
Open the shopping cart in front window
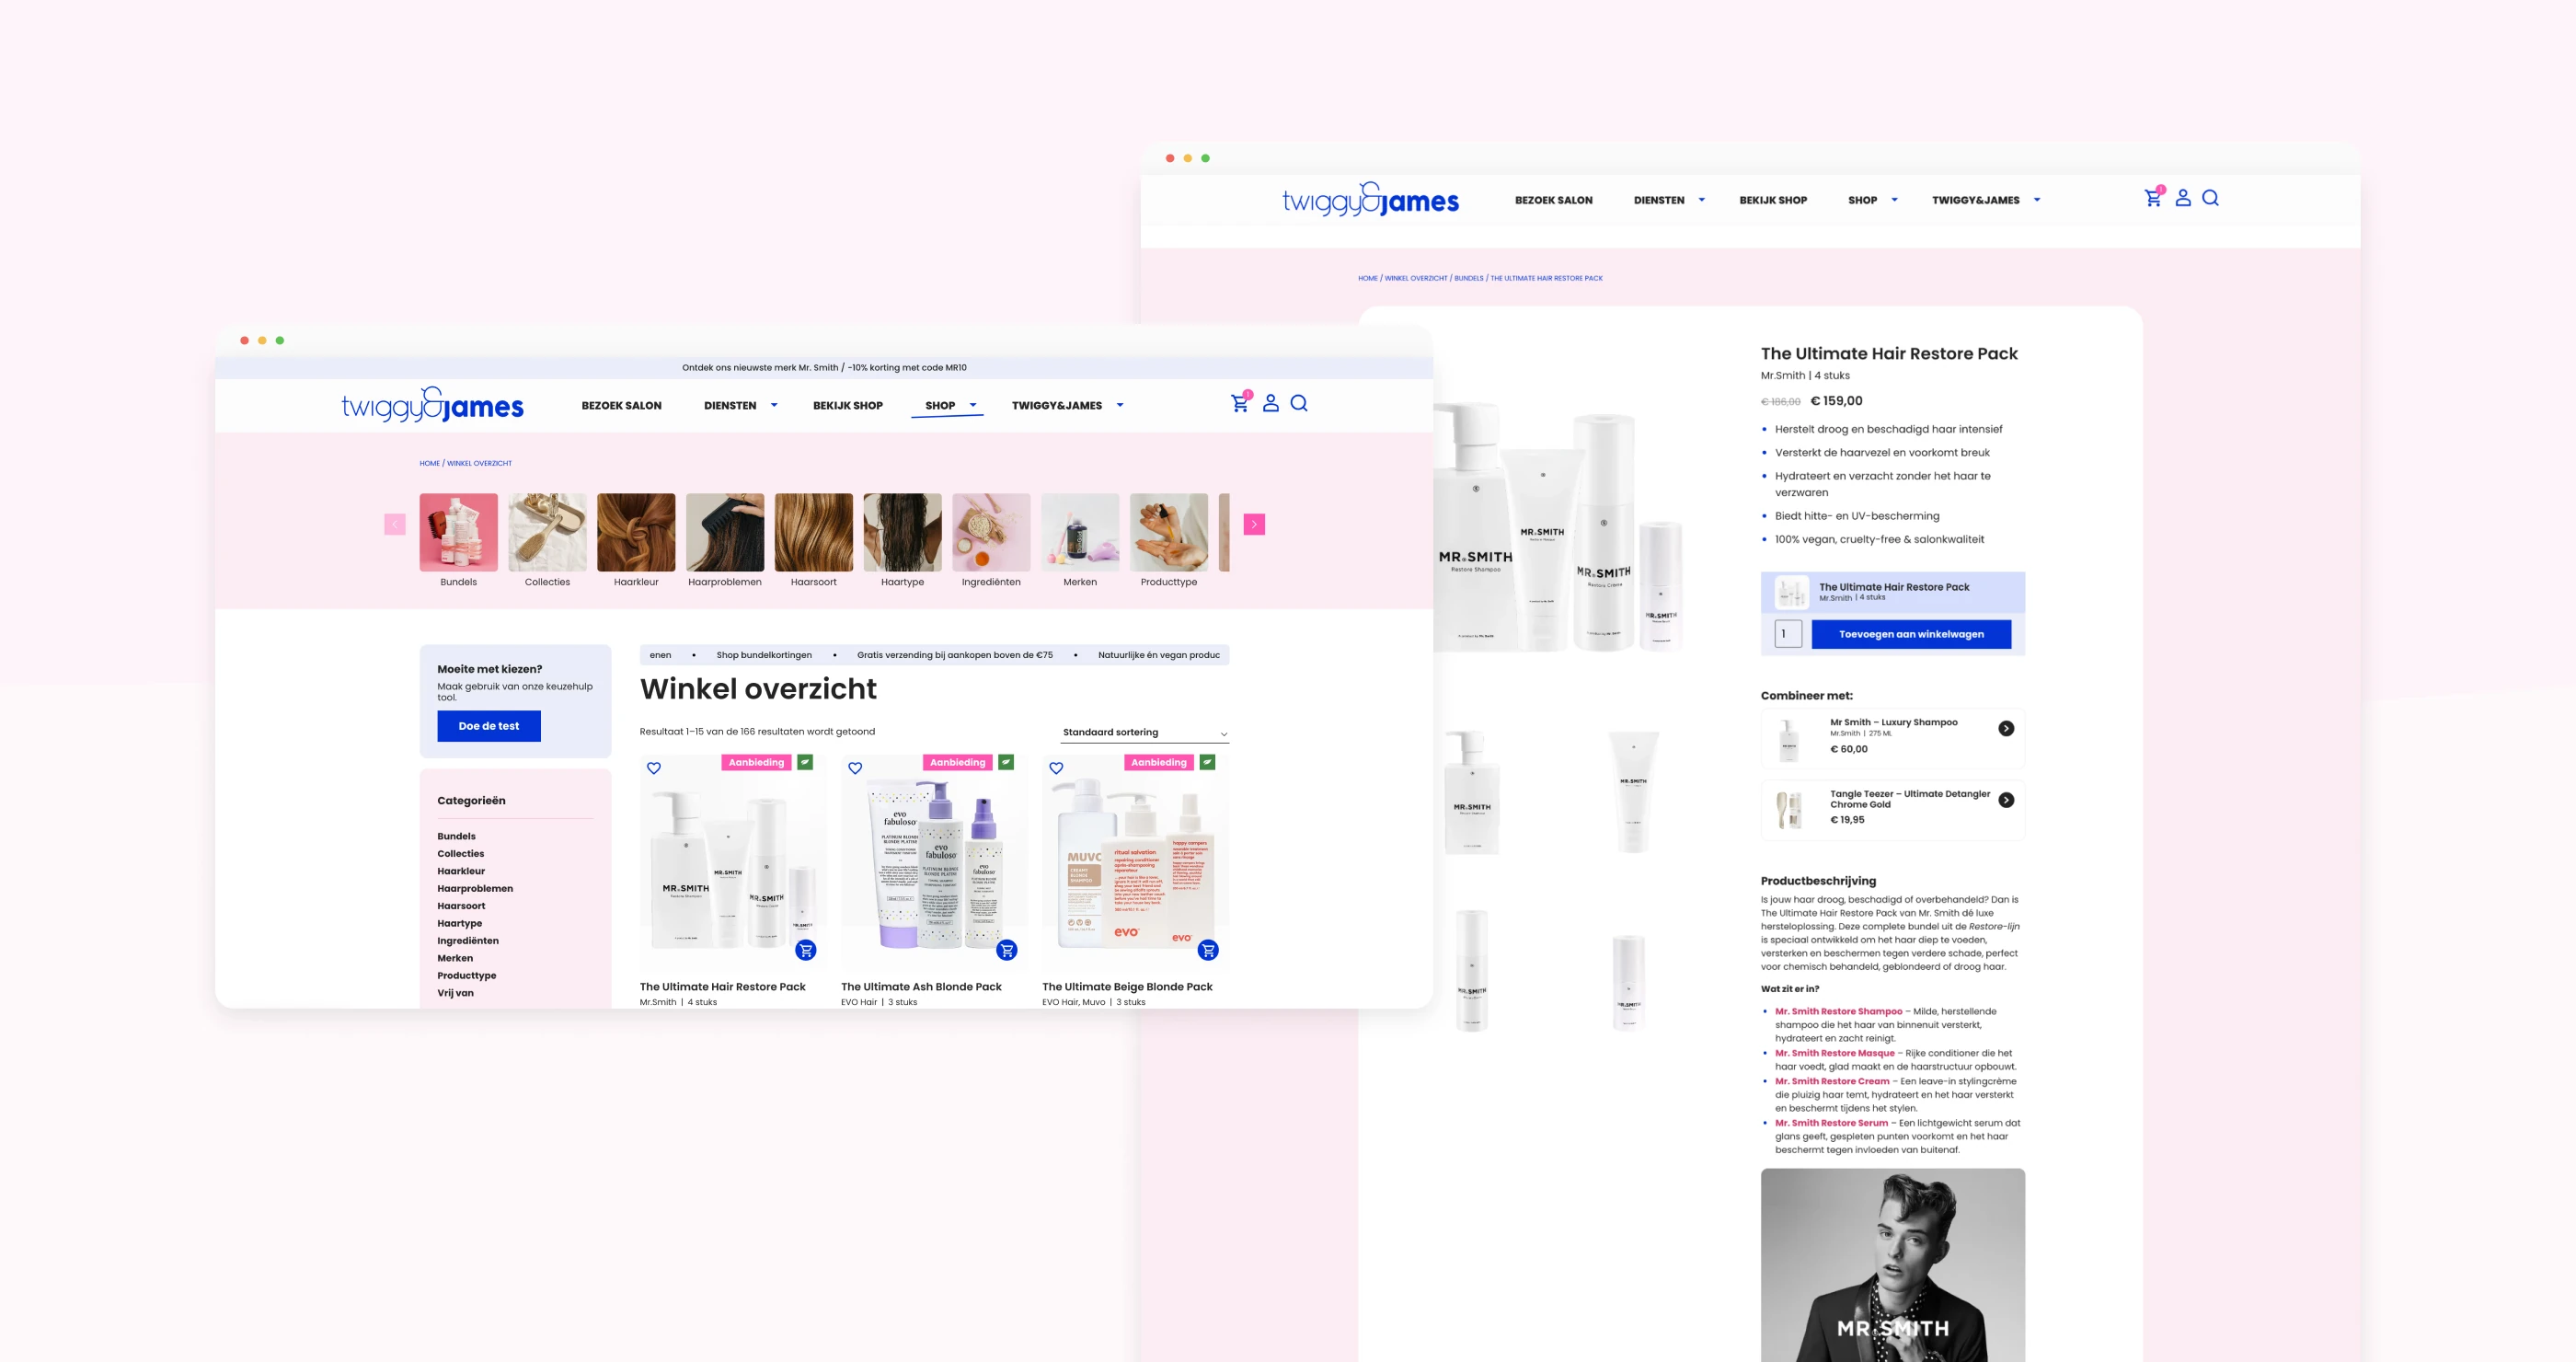(1239, 403)
